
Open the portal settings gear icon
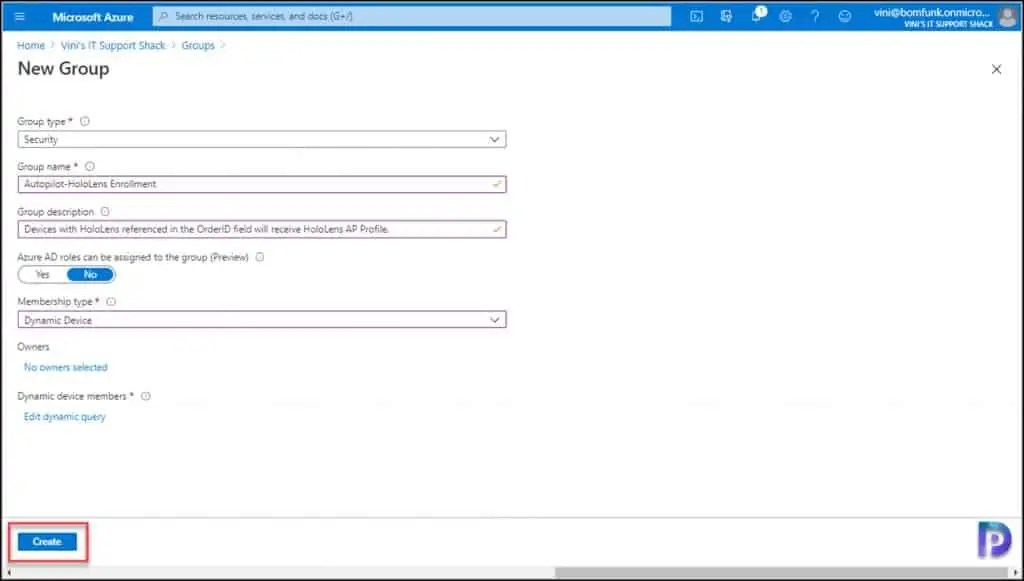pyautogui.click(x=784, y=15)
